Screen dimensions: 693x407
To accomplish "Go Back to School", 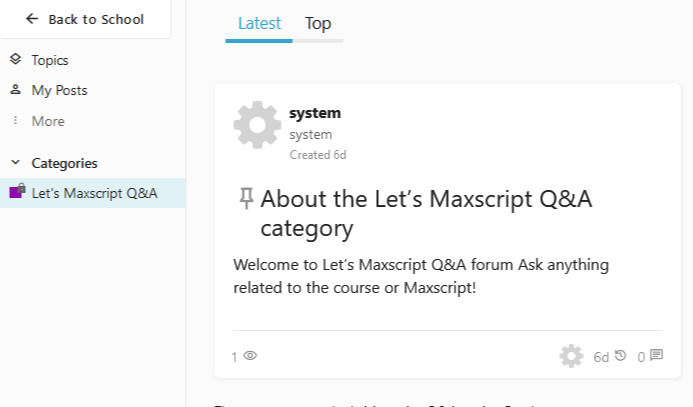I will (x=85, y=19).
